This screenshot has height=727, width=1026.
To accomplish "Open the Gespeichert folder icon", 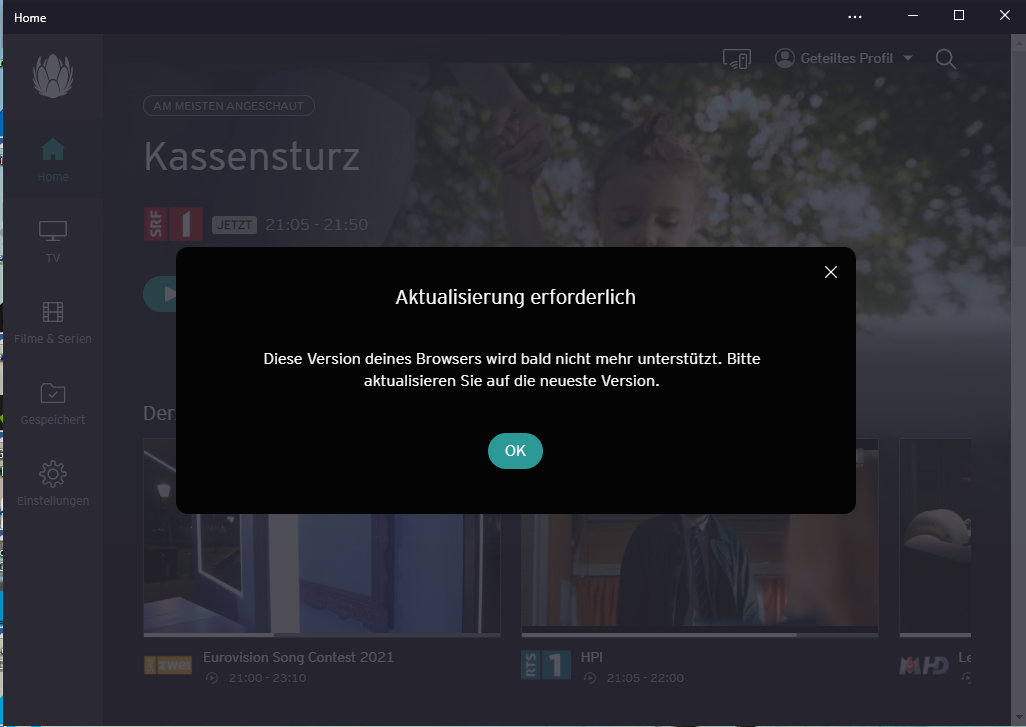I will pyautogui.click(x=53, y=393).
